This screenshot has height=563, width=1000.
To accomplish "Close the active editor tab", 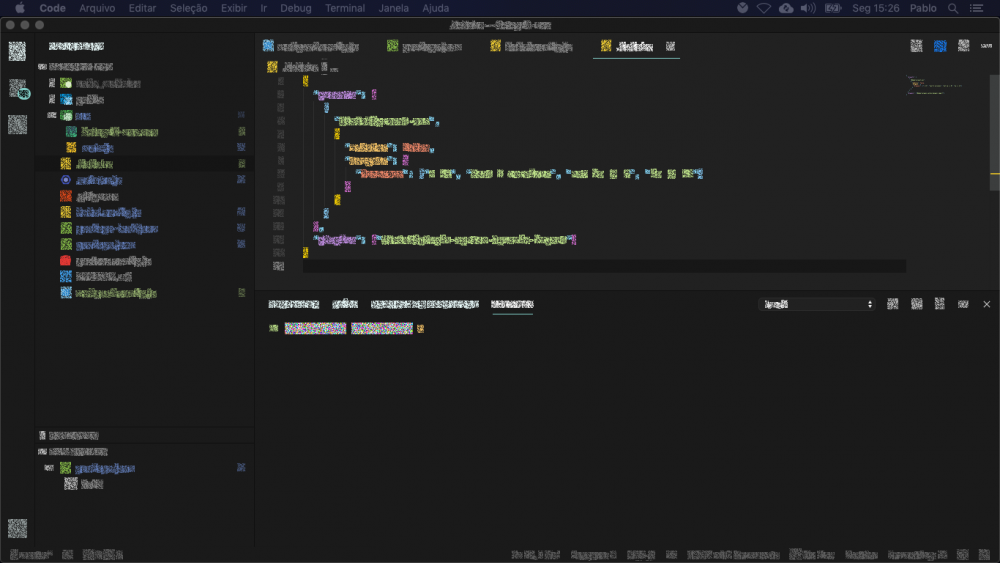I will coord(670,46).
